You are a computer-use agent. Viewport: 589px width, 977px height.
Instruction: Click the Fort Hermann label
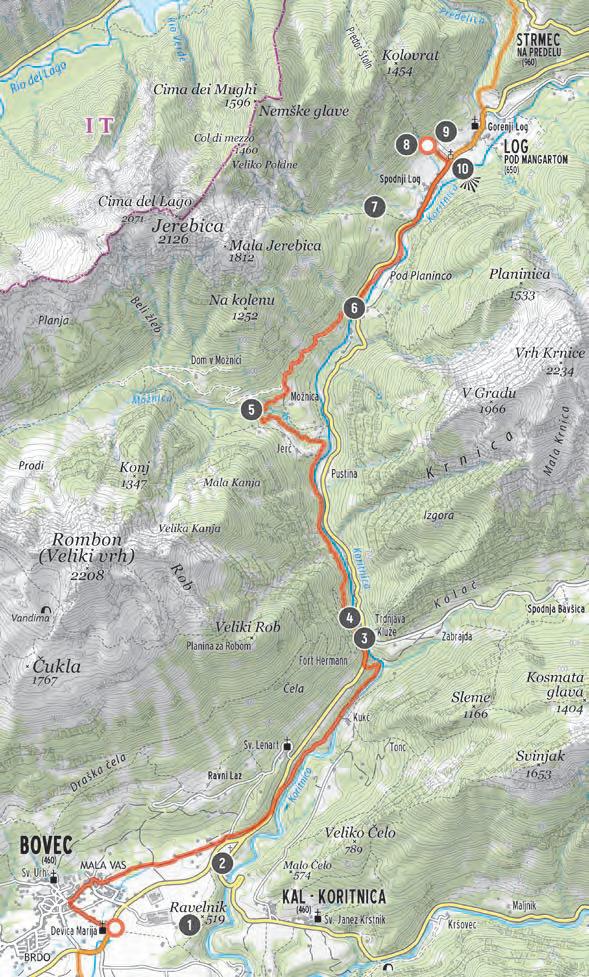tap(323, 661)
